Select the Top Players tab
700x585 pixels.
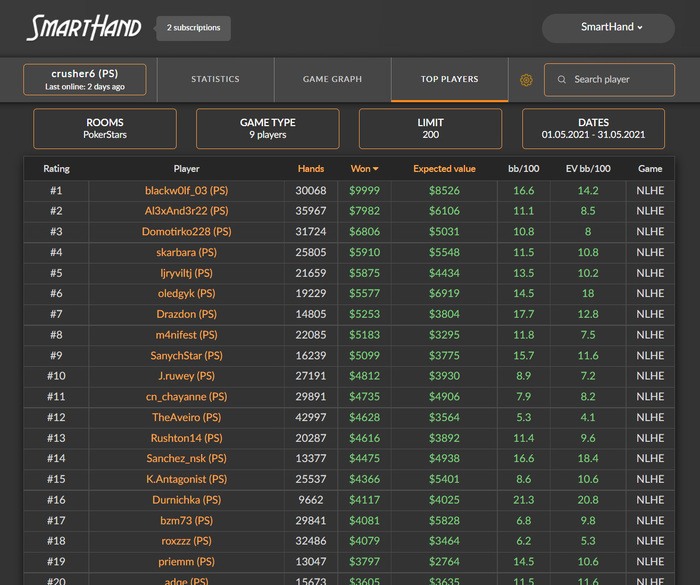point(450,79)
